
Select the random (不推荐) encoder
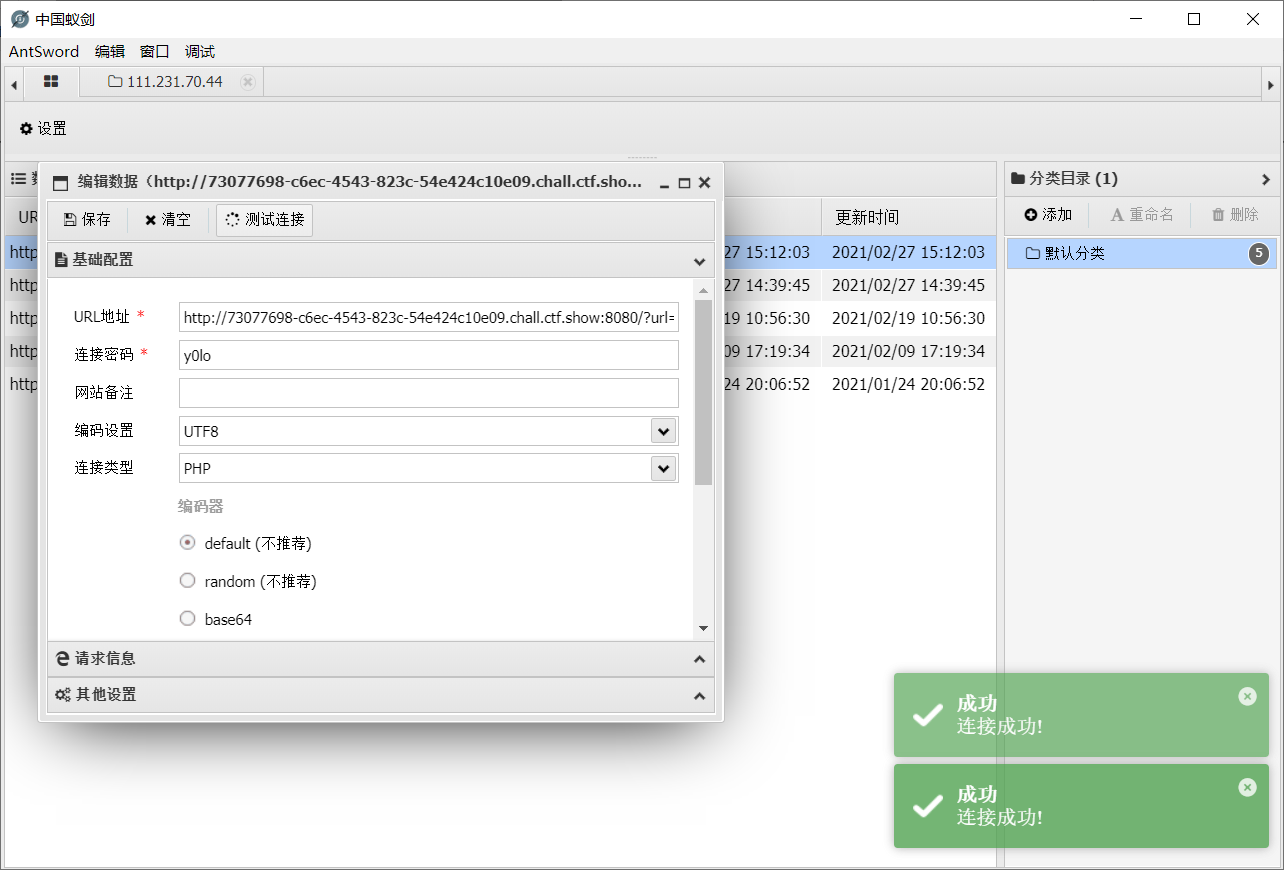coord(187,581)
